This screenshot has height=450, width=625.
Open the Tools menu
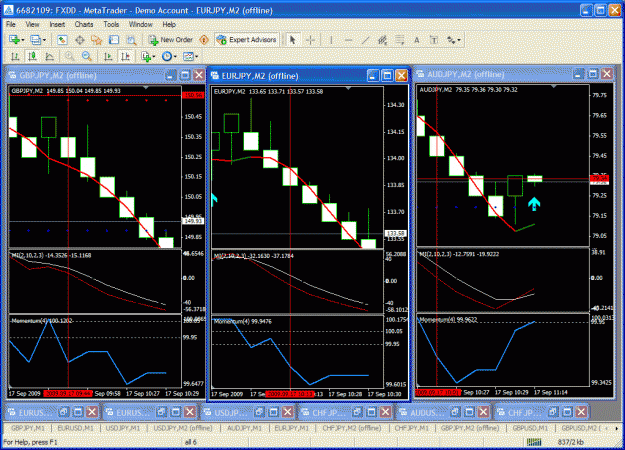[x=111, y=24]
